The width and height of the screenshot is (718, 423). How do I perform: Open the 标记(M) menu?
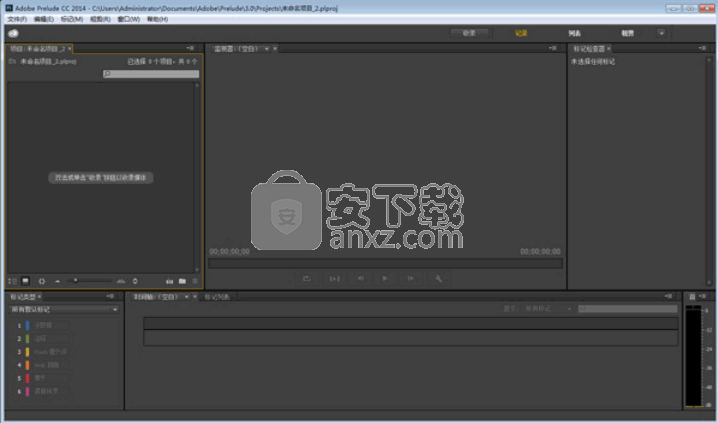coord(72,19)
